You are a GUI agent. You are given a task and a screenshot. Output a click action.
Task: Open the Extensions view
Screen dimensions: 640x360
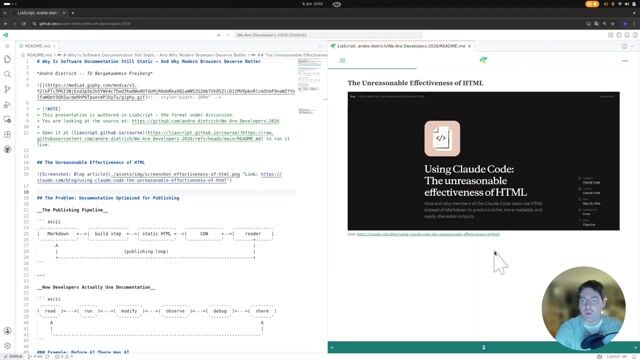coord(7,135)
